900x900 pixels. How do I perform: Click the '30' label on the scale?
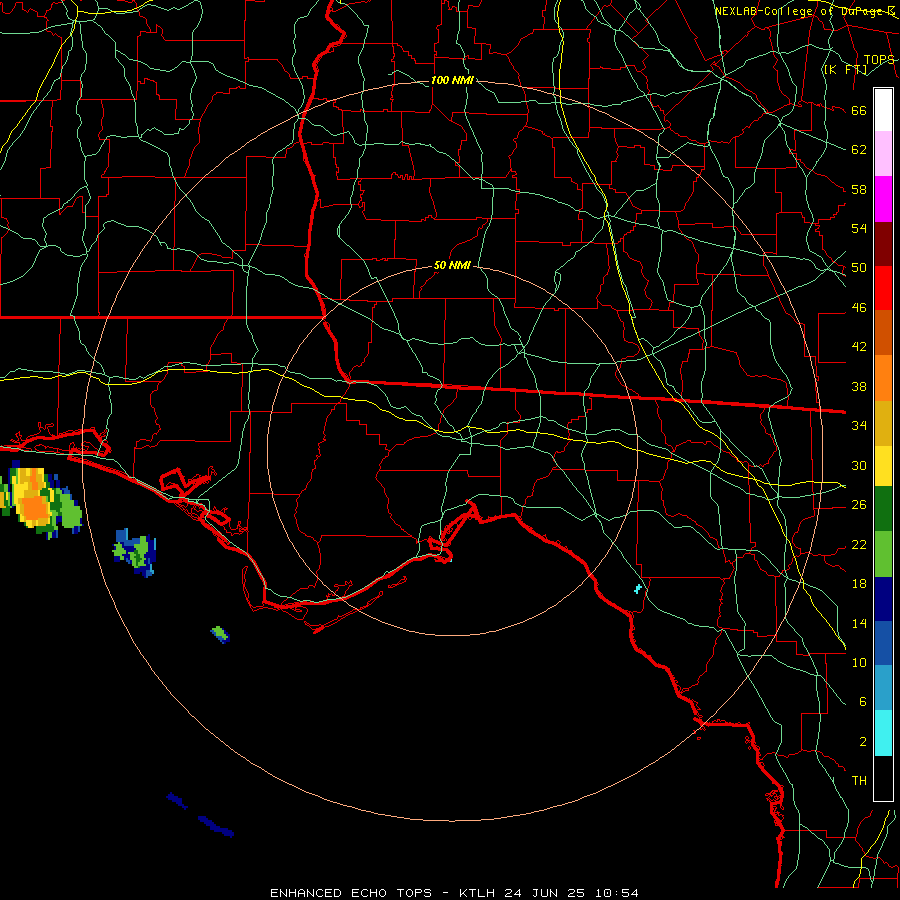(x=859, y=465)
